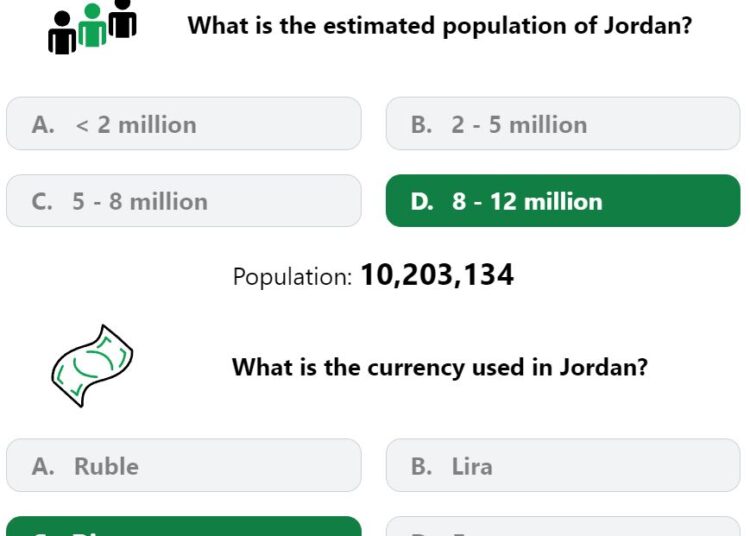Pick the 5 - 8 million answer
This screenshot has width=750, height=536.
184,201
